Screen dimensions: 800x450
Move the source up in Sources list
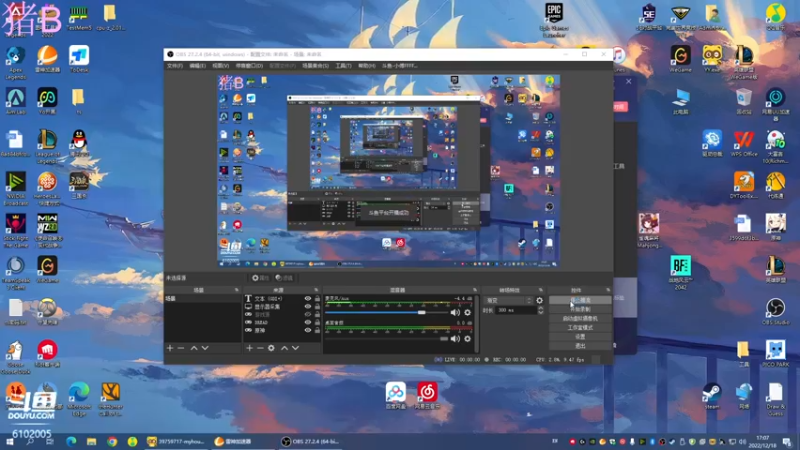(284, 348)
